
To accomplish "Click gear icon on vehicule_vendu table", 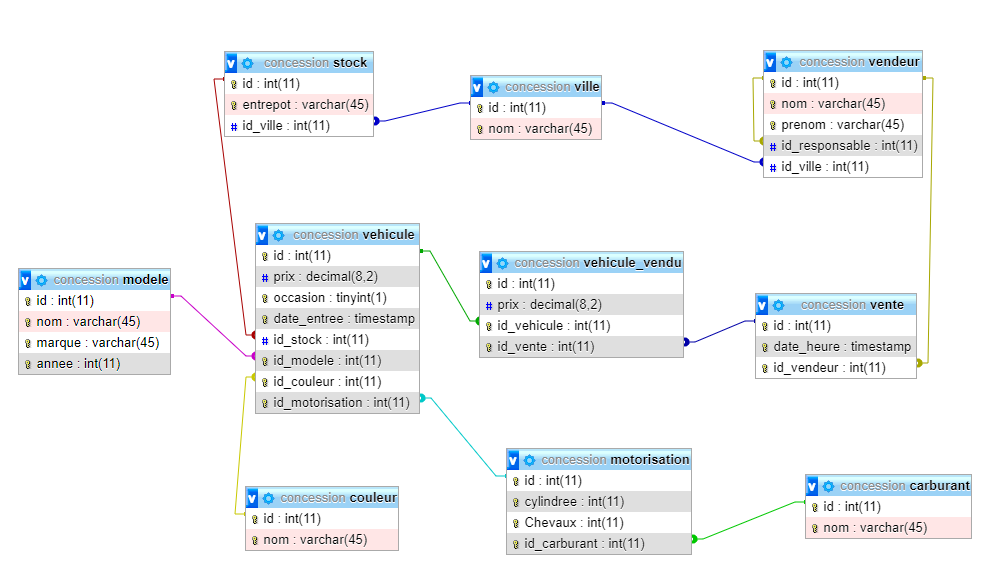I will [x=503, y=263].
